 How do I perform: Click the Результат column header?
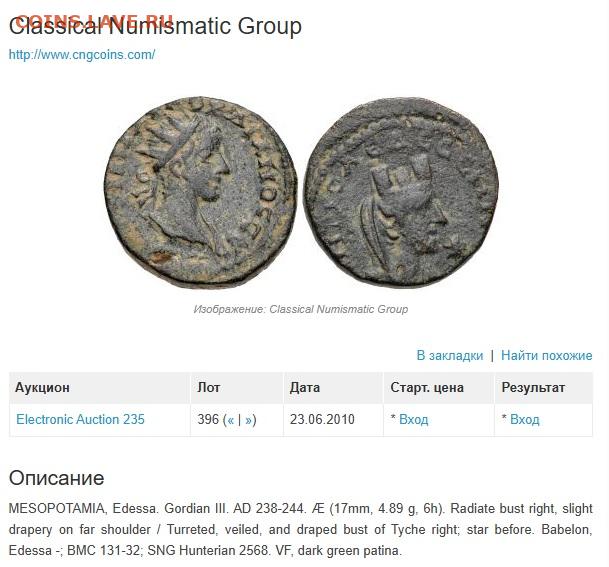(x=533, y=387)
